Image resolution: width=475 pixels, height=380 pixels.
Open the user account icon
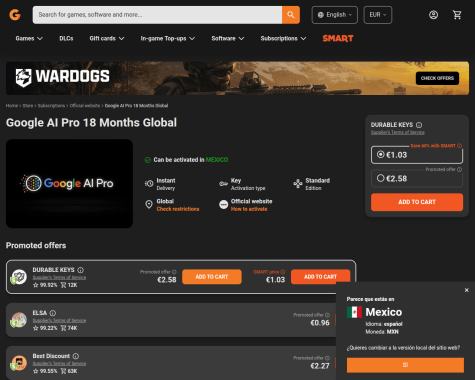[x=433, y=15]
